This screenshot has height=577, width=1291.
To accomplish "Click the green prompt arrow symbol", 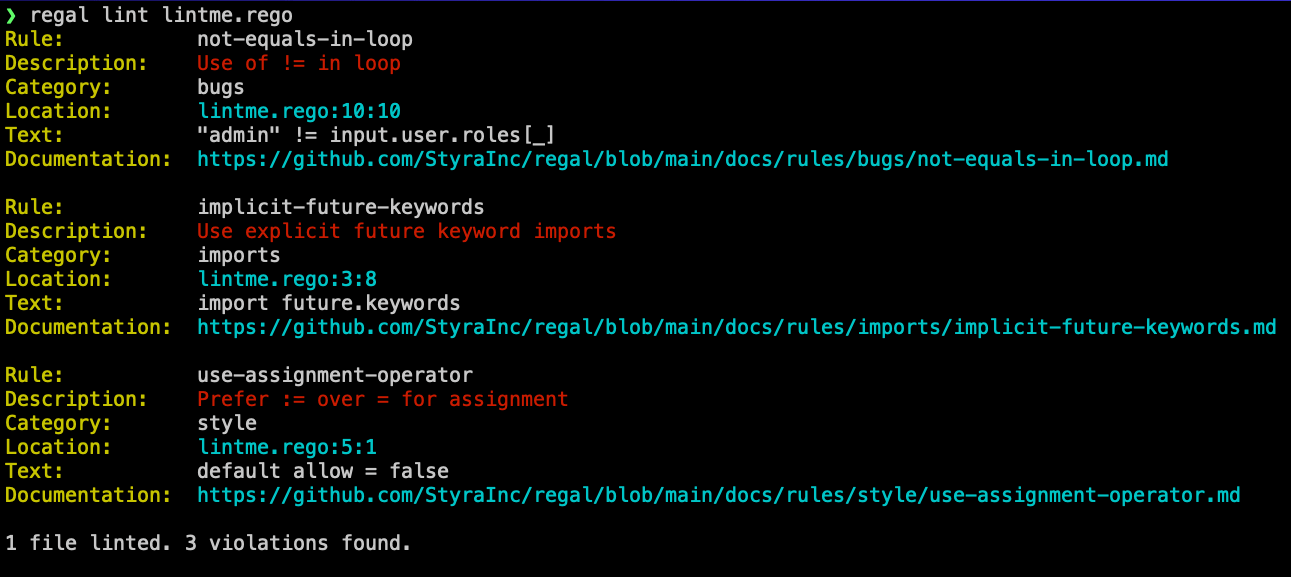I will 11,16.
